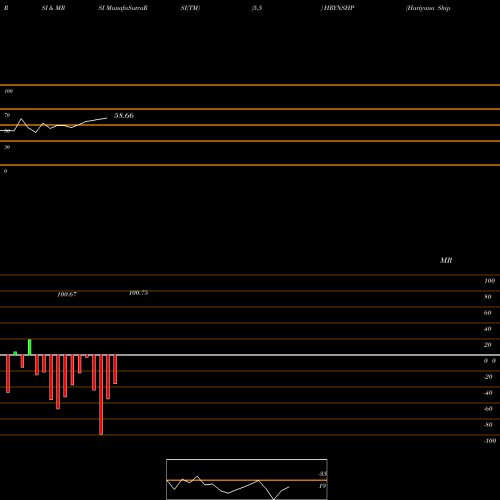Click the 30 level RSI axis label
Viewport: 500px width, 500px height.
(x=7, y=147)
